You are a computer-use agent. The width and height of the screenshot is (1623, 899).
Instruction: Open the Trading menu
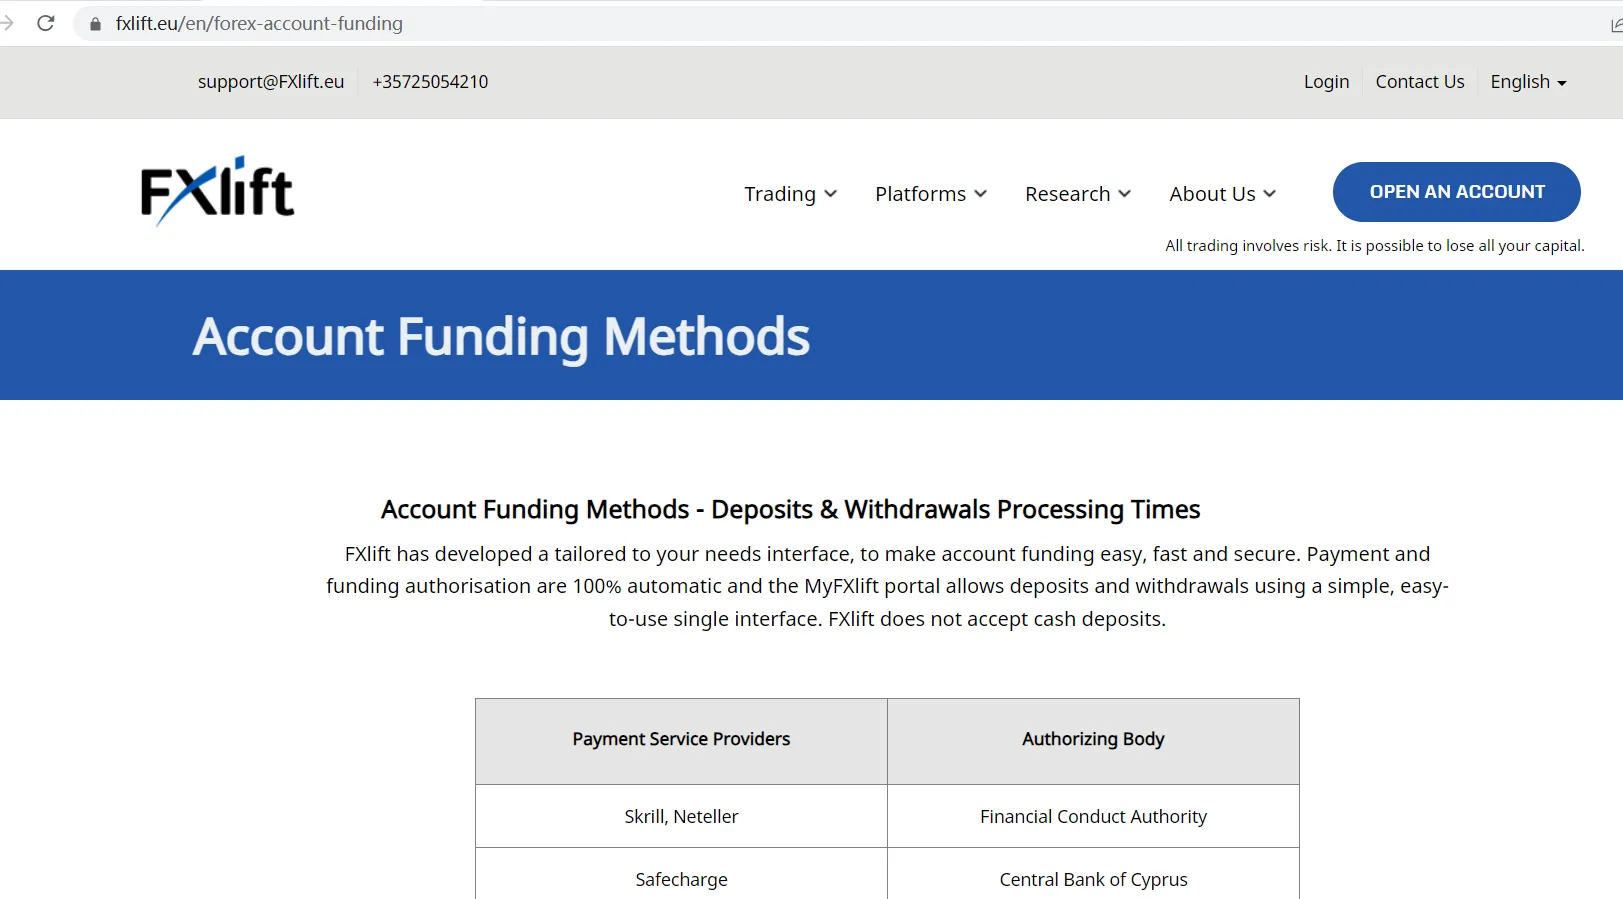(x=790, y=194)
